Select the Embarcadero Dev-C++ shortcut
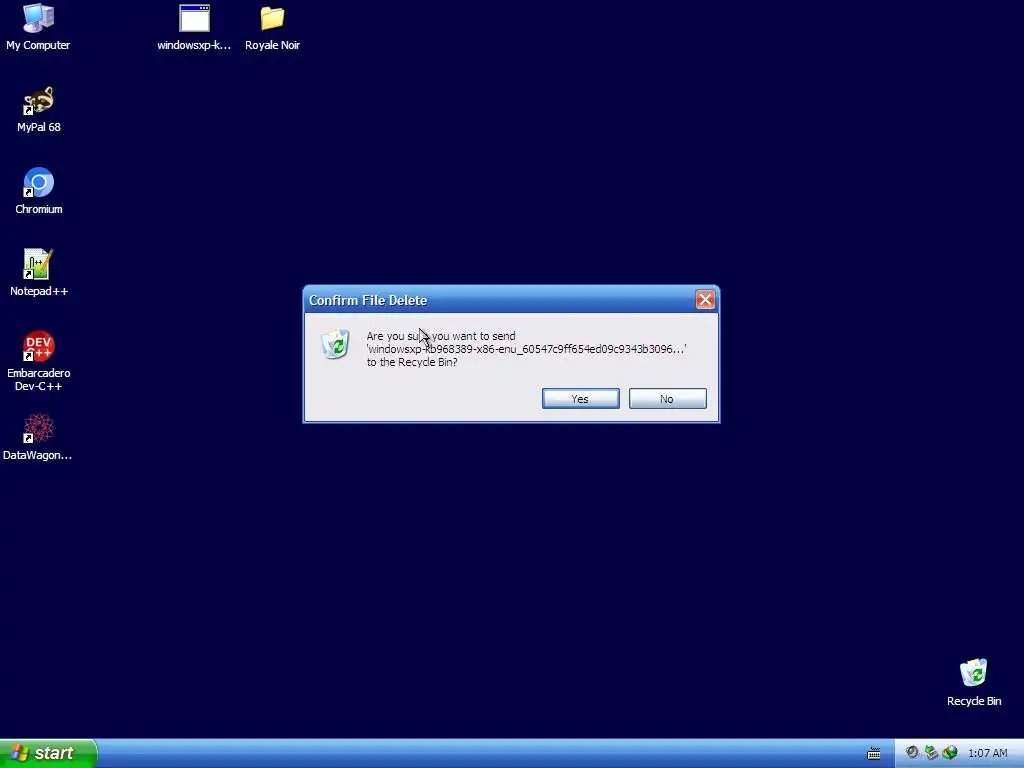This screenshot has height=768, width=1024. point(39,361)
